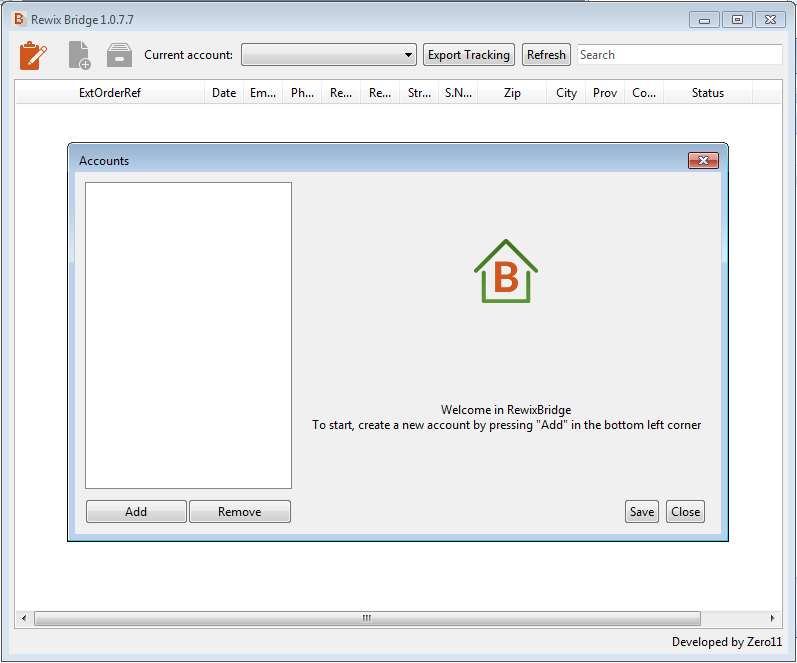Click the City column header

[x=566, y=93]
